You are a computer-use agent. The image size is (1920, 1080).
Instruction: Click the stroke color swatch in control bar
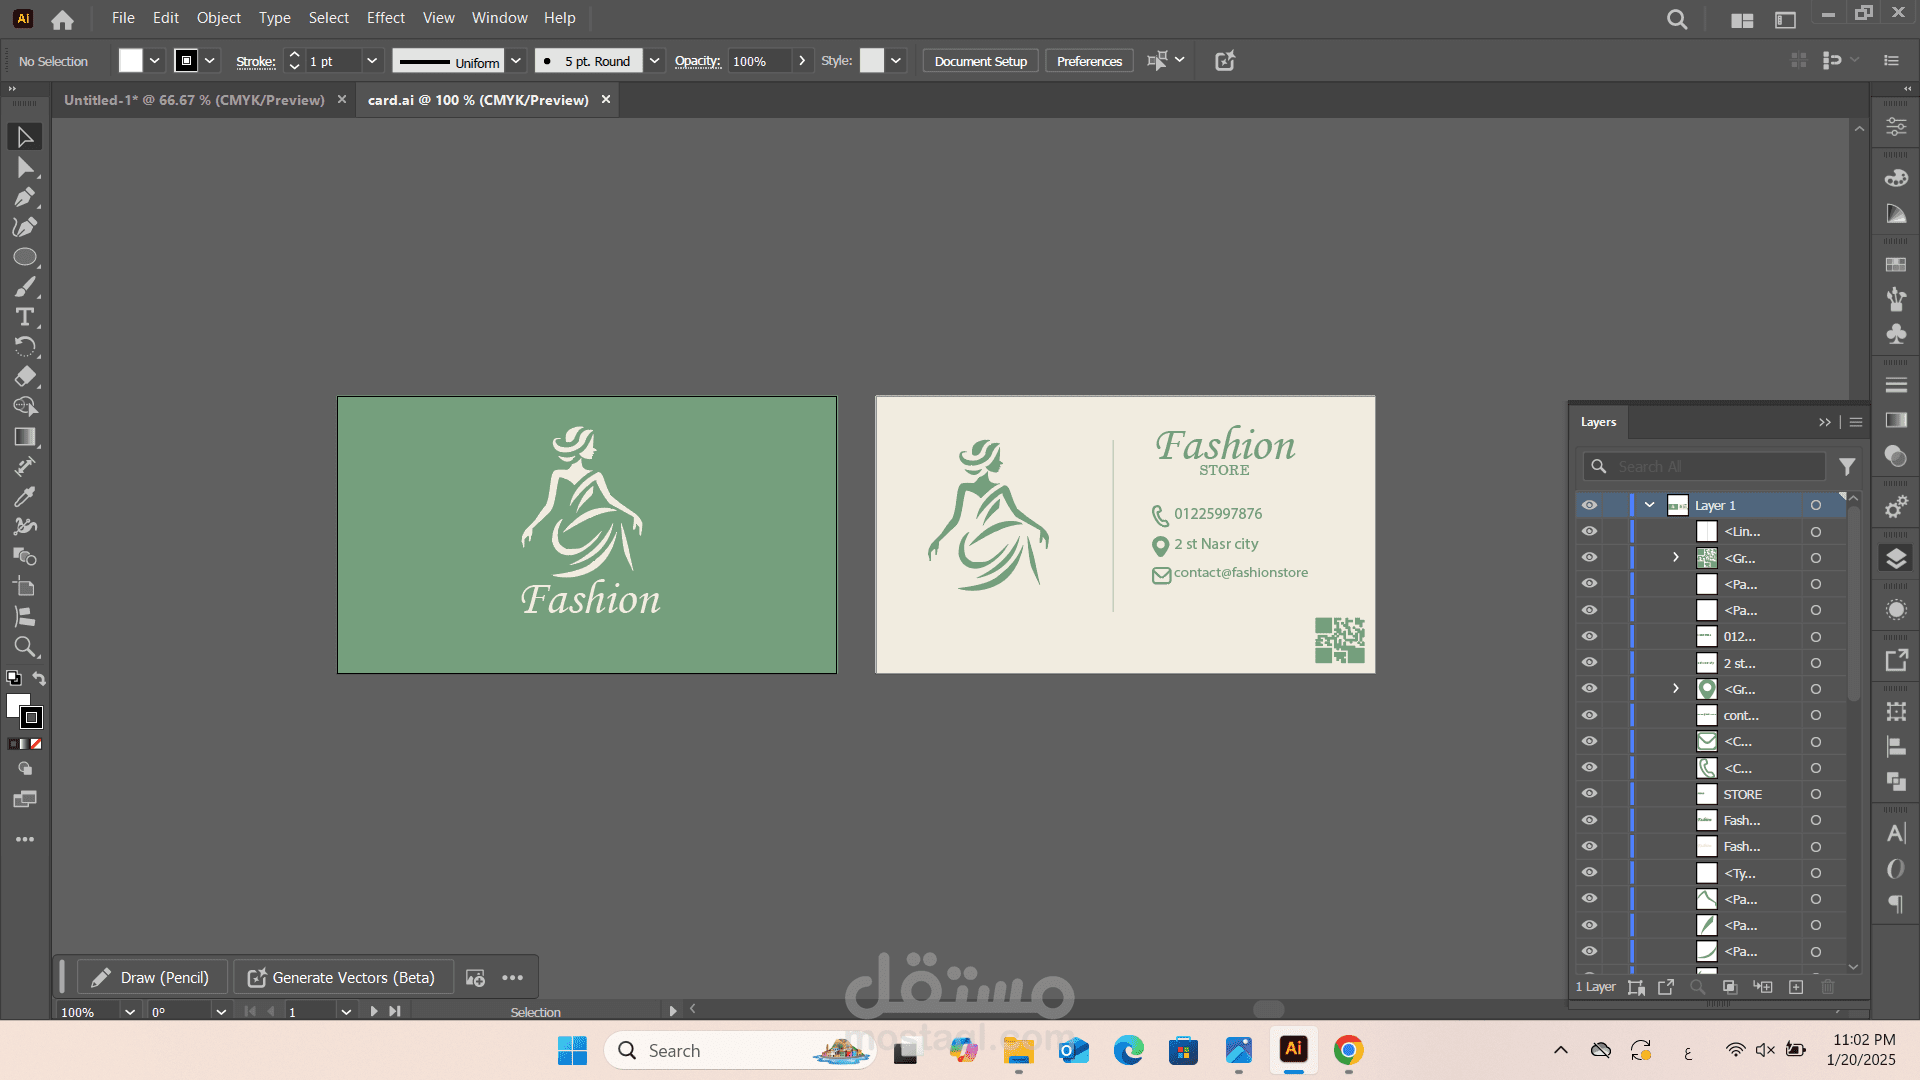coord(186,61)
